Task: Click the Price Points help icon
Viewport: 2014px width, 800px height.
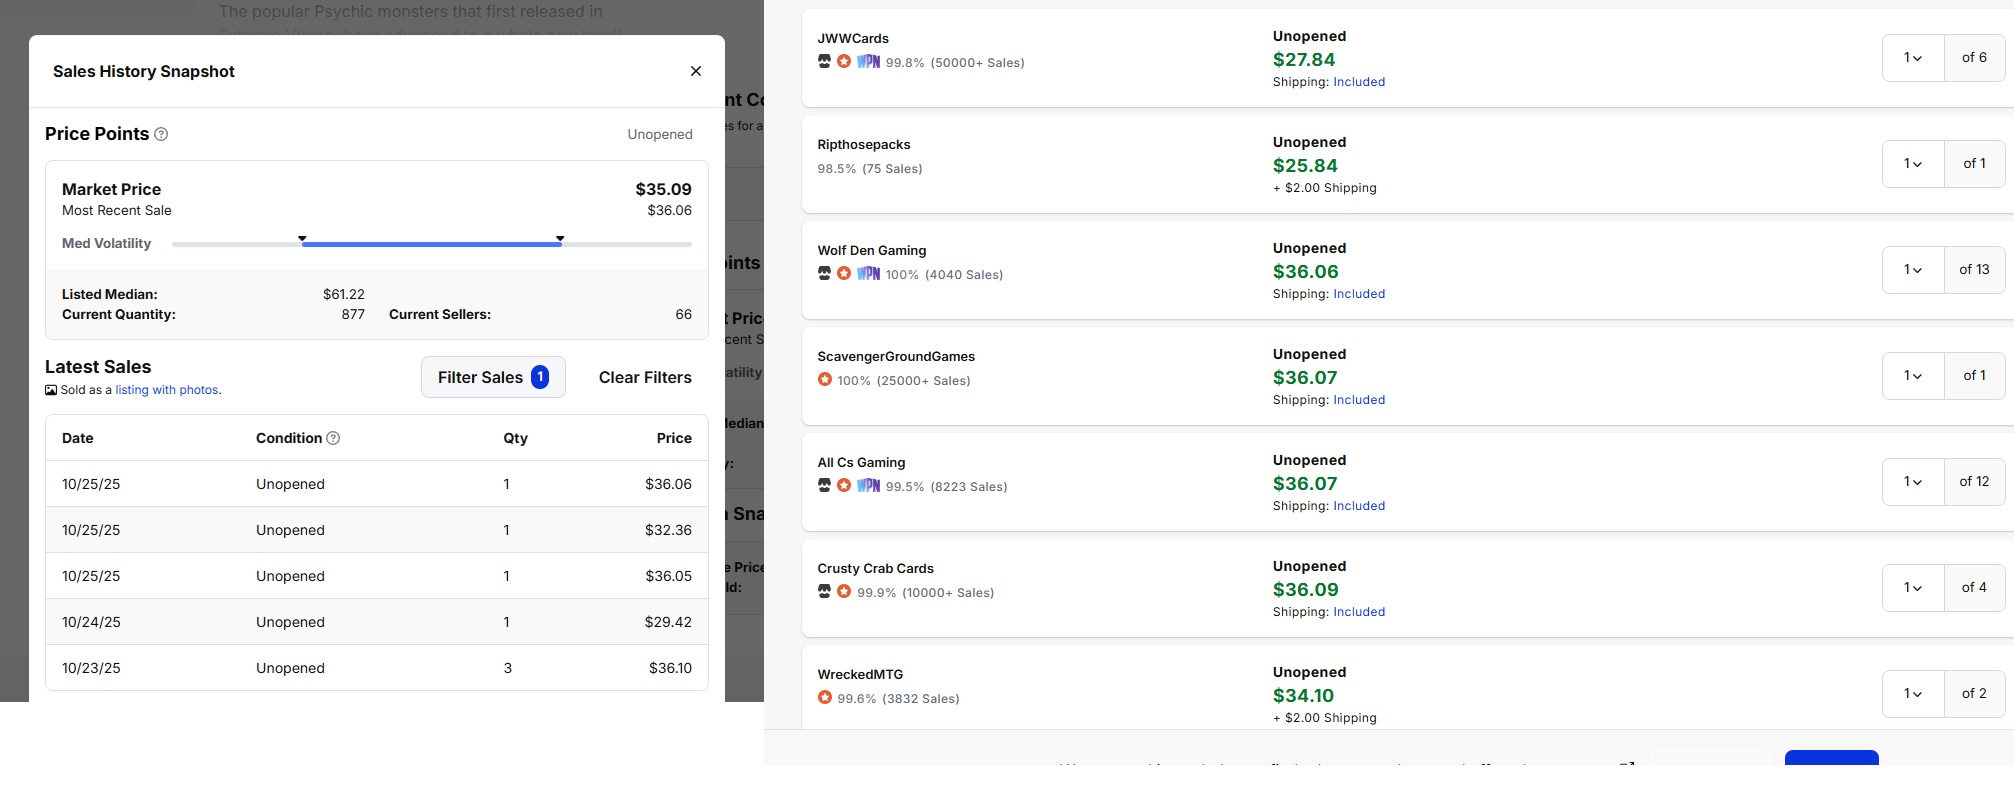Action: [161, 134]
